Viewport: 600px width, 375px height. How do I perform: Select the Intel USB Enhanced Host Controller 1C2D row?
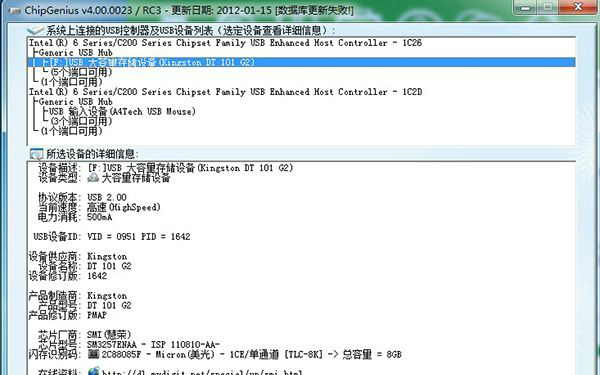[226, 92]
